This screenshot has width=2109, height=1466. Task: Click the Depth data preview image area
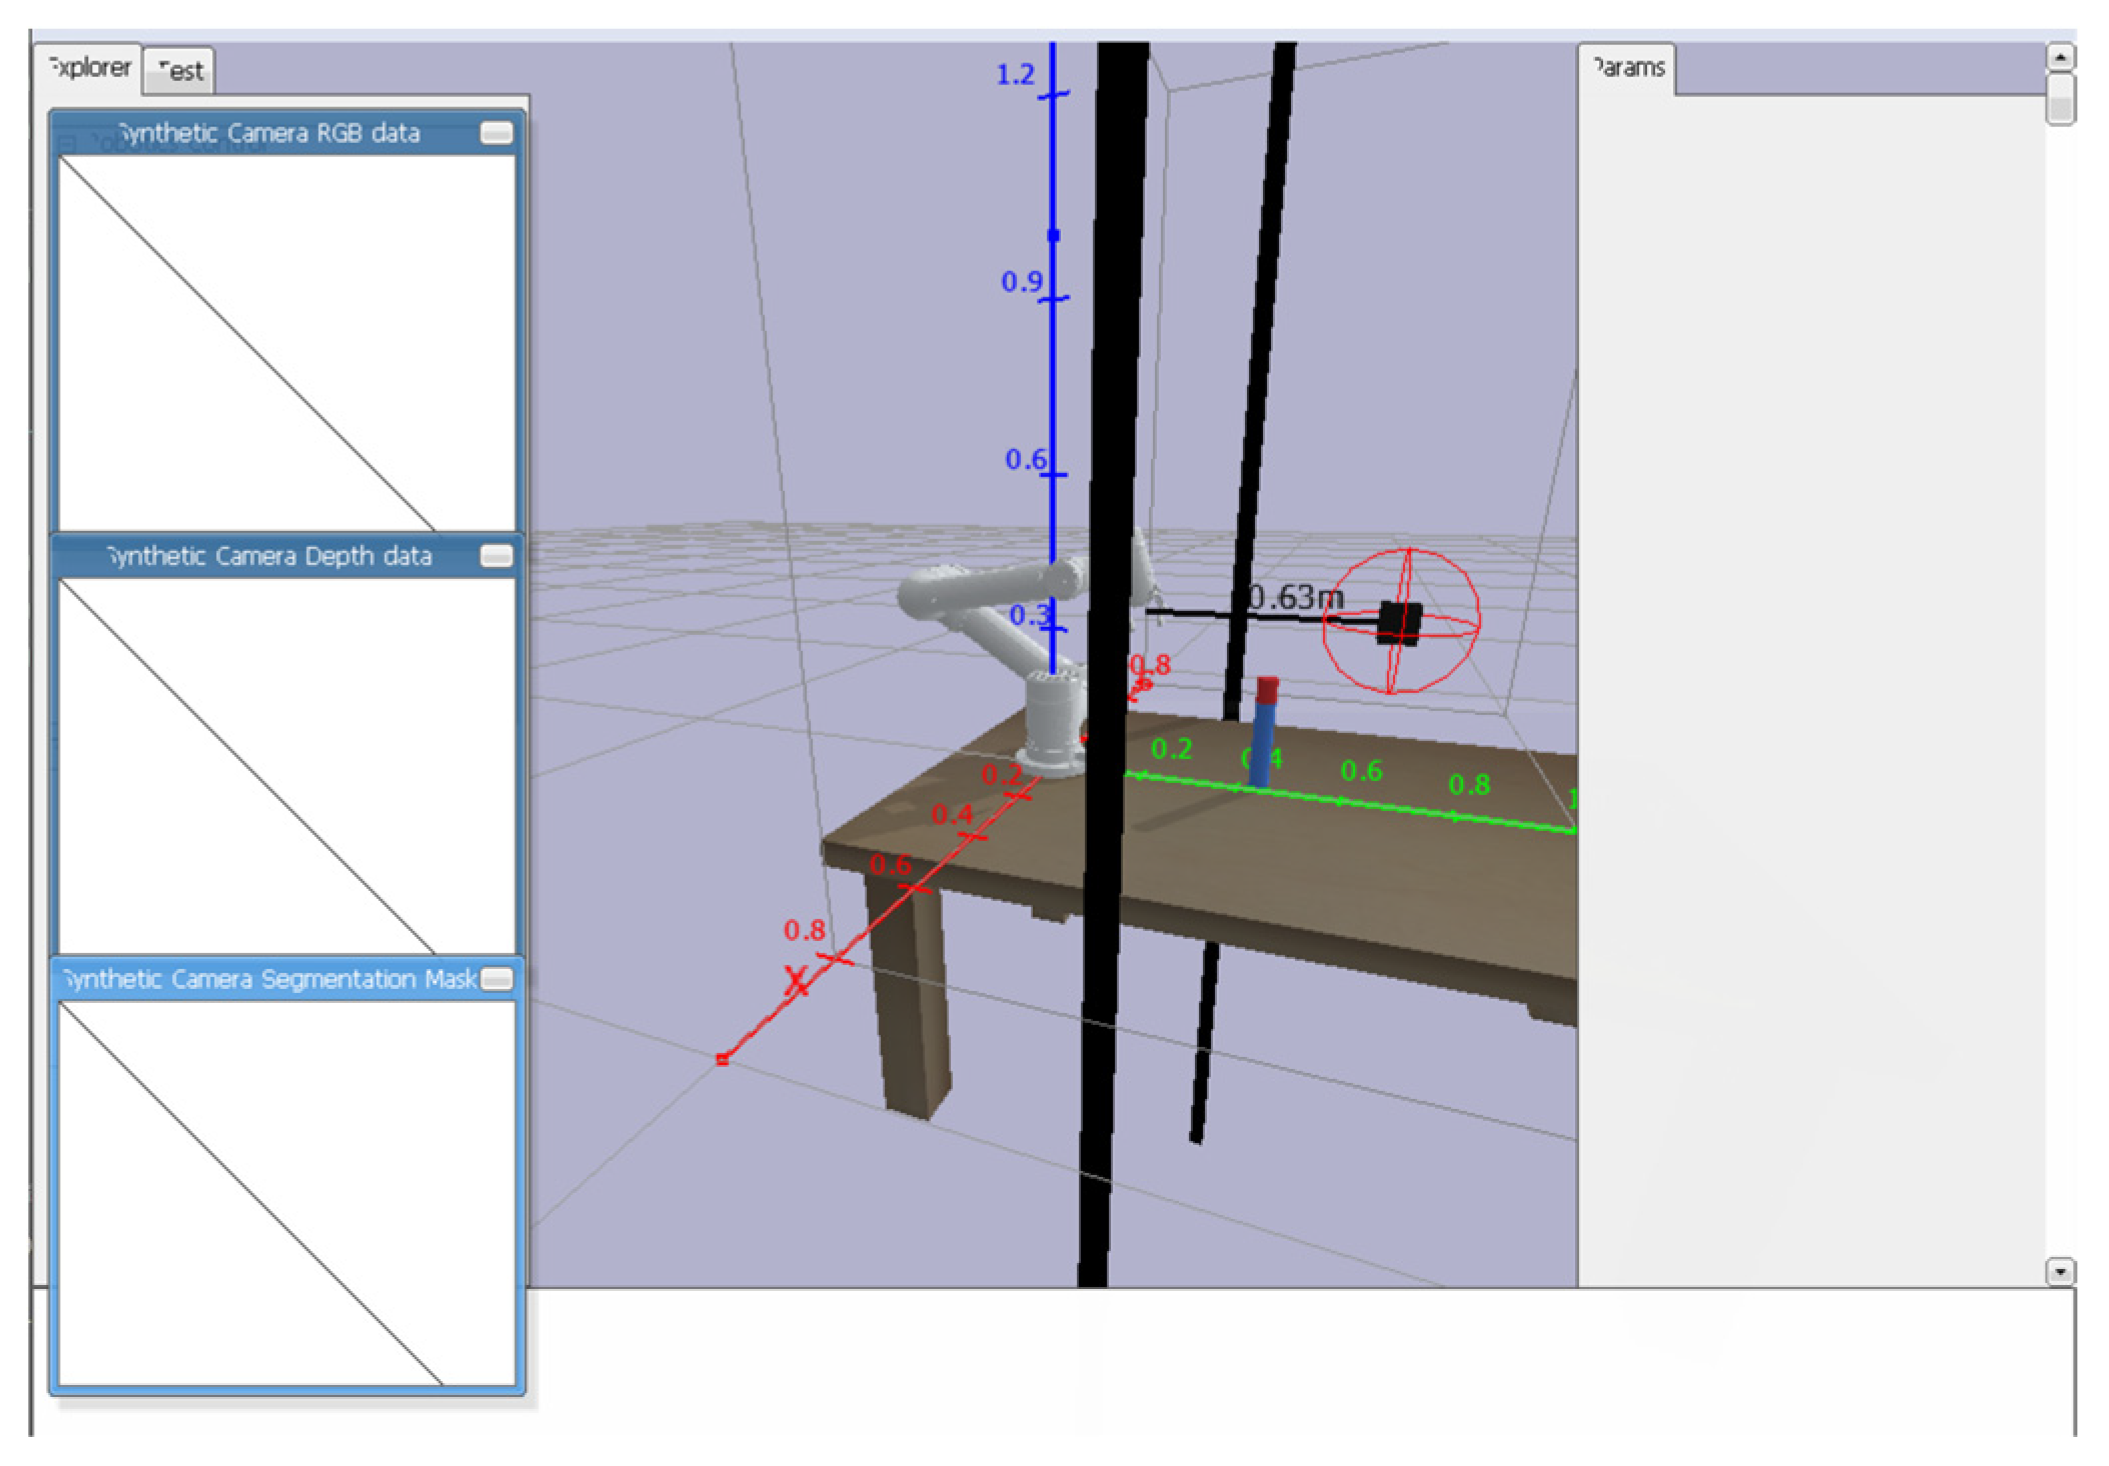click(x=287, y=766)
